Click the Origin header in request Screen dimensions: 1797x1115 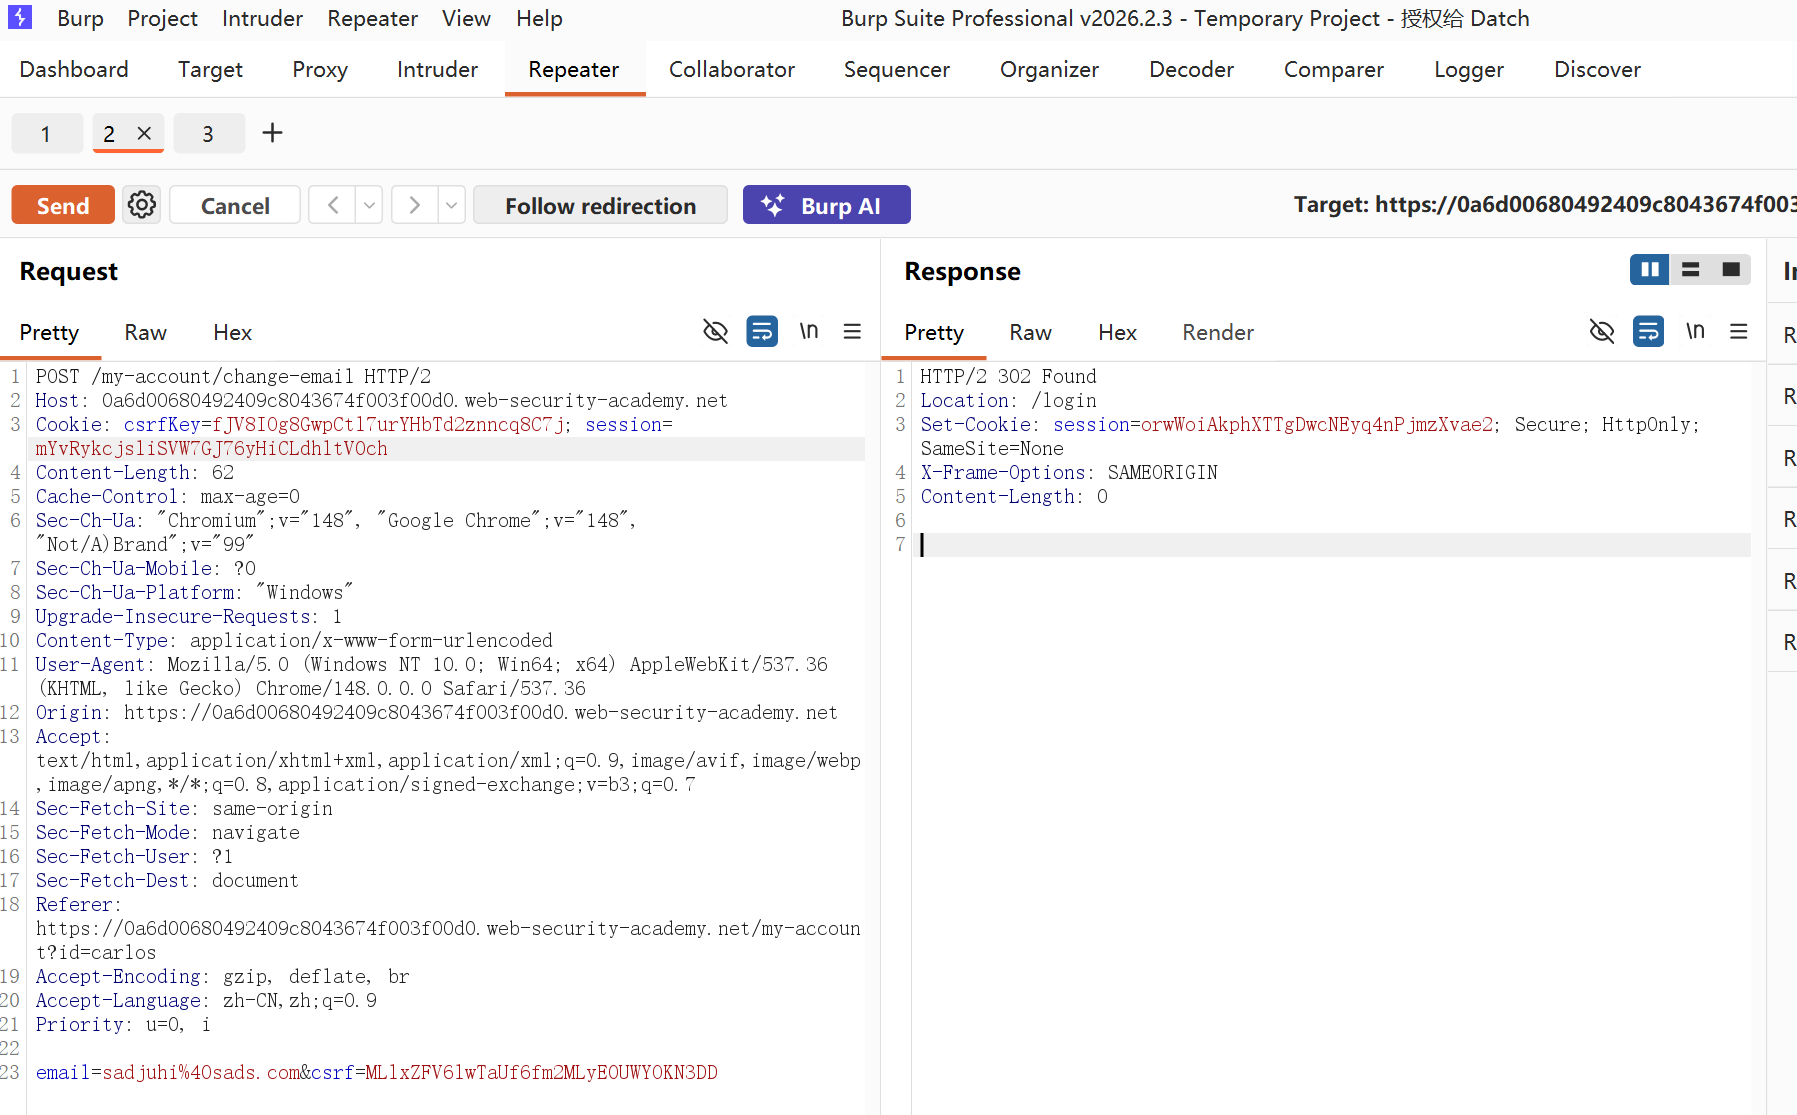[x=437, y=712]
